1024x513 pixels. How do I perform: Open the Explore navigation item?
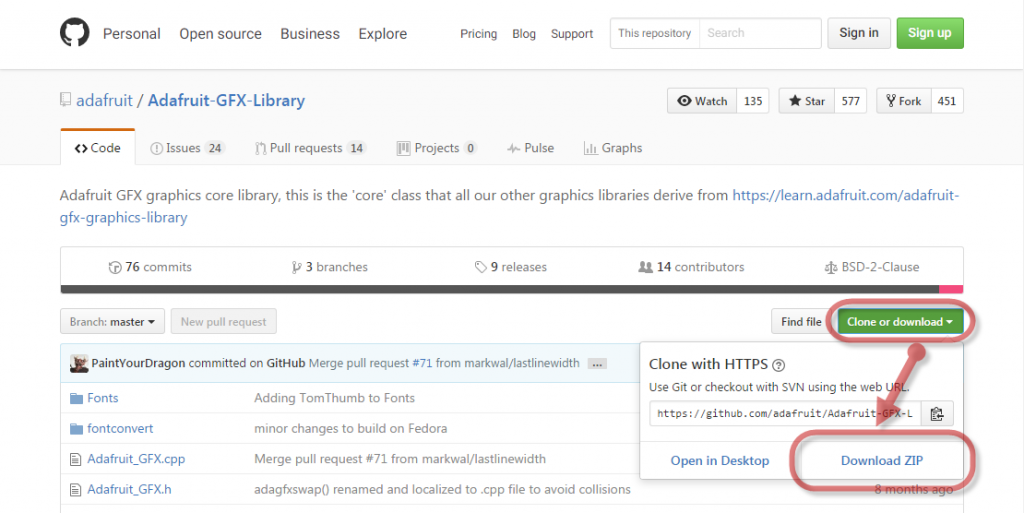pos(383,34)
